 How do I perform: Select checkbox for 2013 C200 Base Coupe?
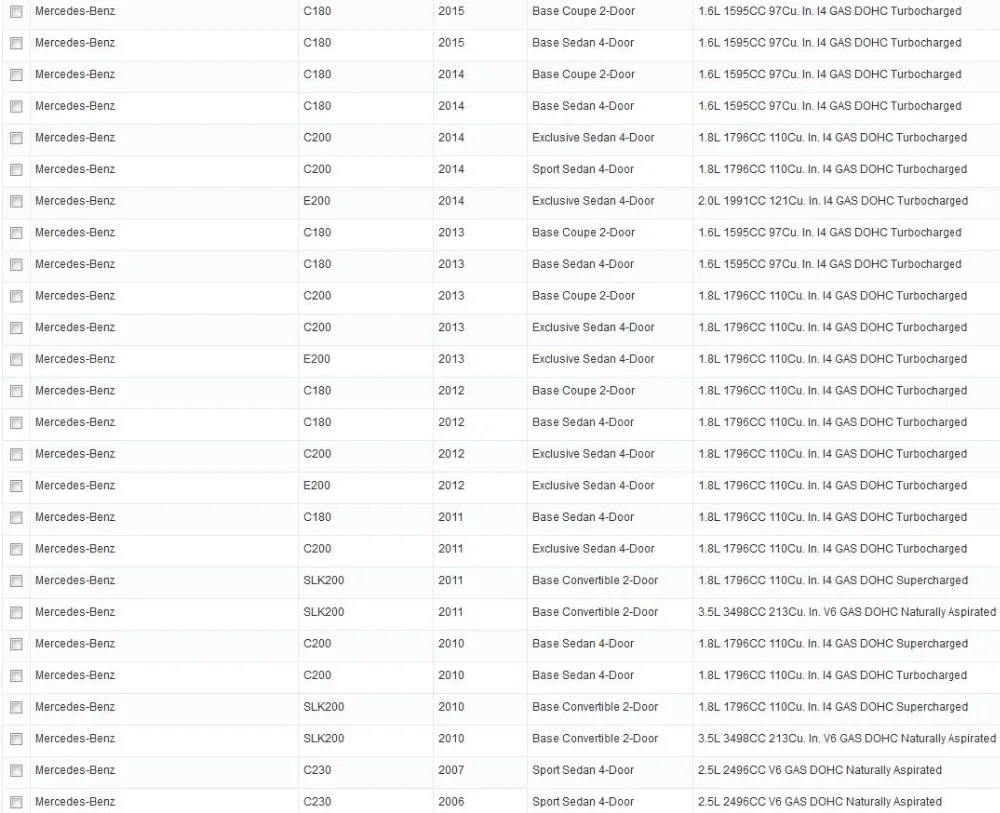pyautogui.click(x=17, y=297)
